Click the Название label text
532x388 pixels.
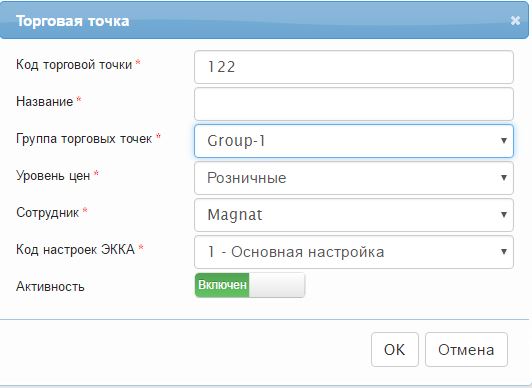(44, 101)
